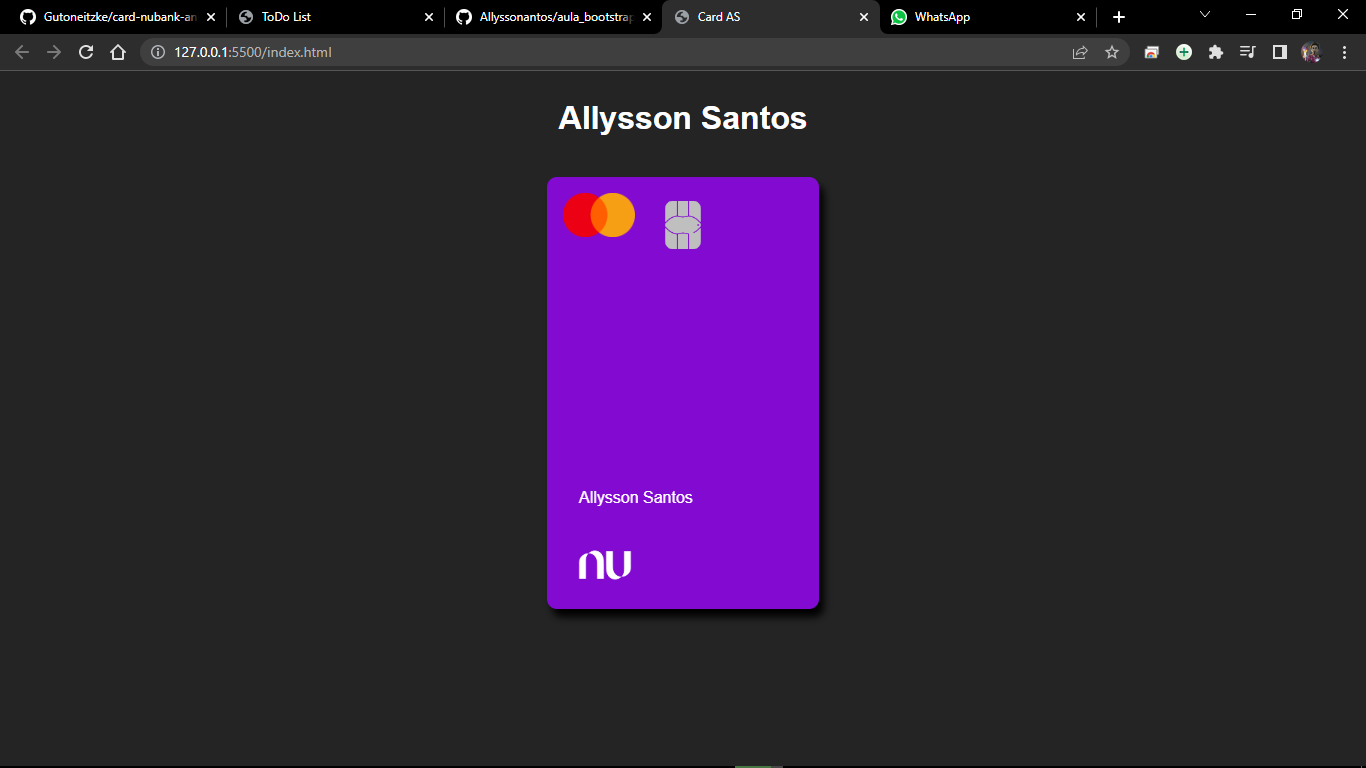Click the green plus extension icon
Image resolution: width=1366 pixels, height=768 pixels.
1183,52
